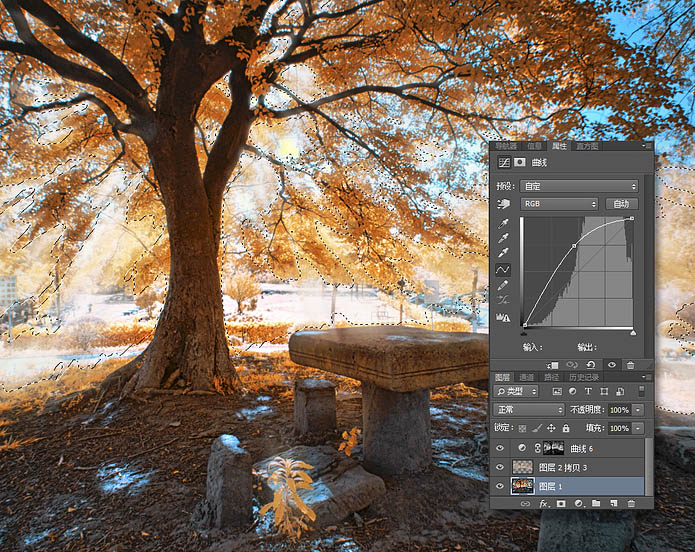Open the RGB channel dropdown

pyautogui.click(x=559, y=203)
